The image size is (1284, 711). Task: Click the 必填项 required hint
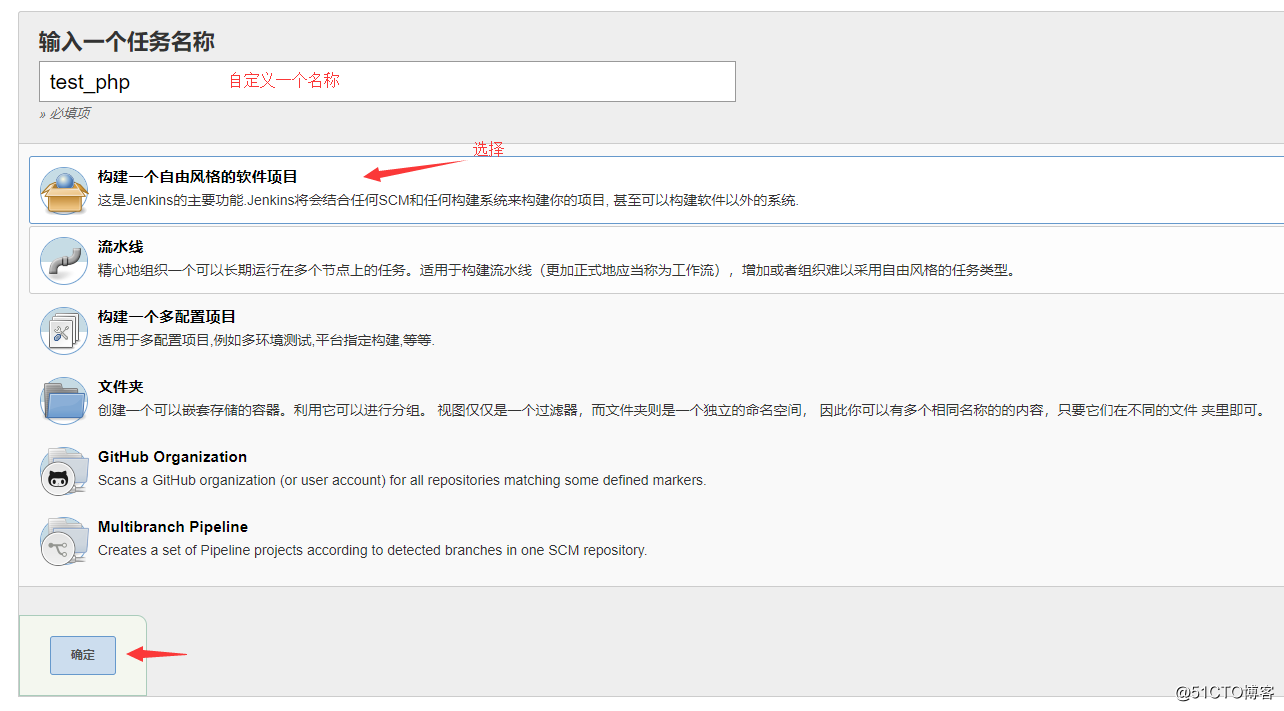click(x=65, y=113)
